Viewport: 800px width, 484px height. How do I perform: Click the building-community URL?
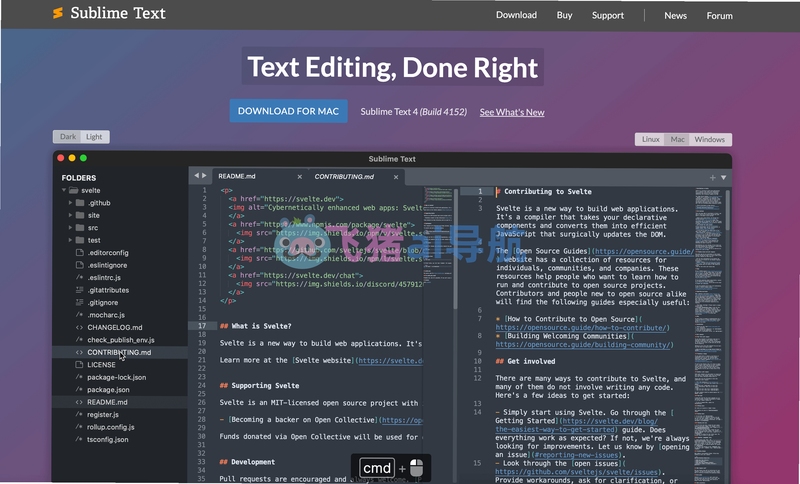tap(583, 345)
